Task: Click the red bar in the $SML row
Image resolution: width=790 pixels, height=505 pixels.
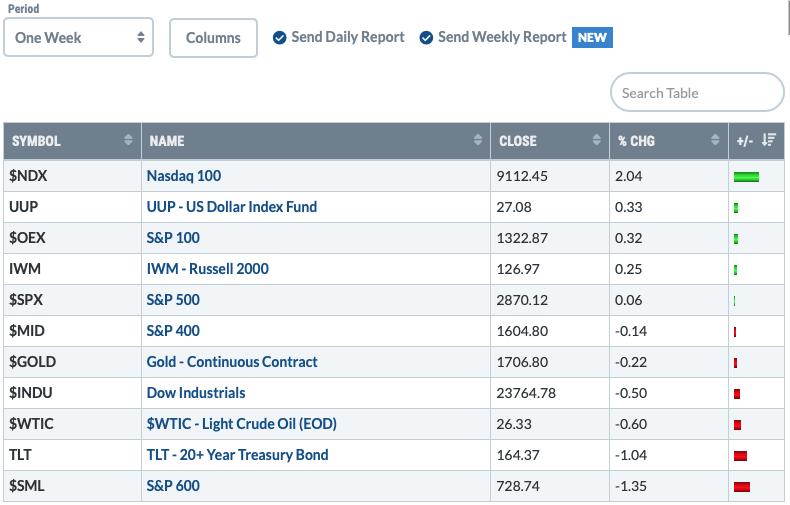Action: pos(742,487)
